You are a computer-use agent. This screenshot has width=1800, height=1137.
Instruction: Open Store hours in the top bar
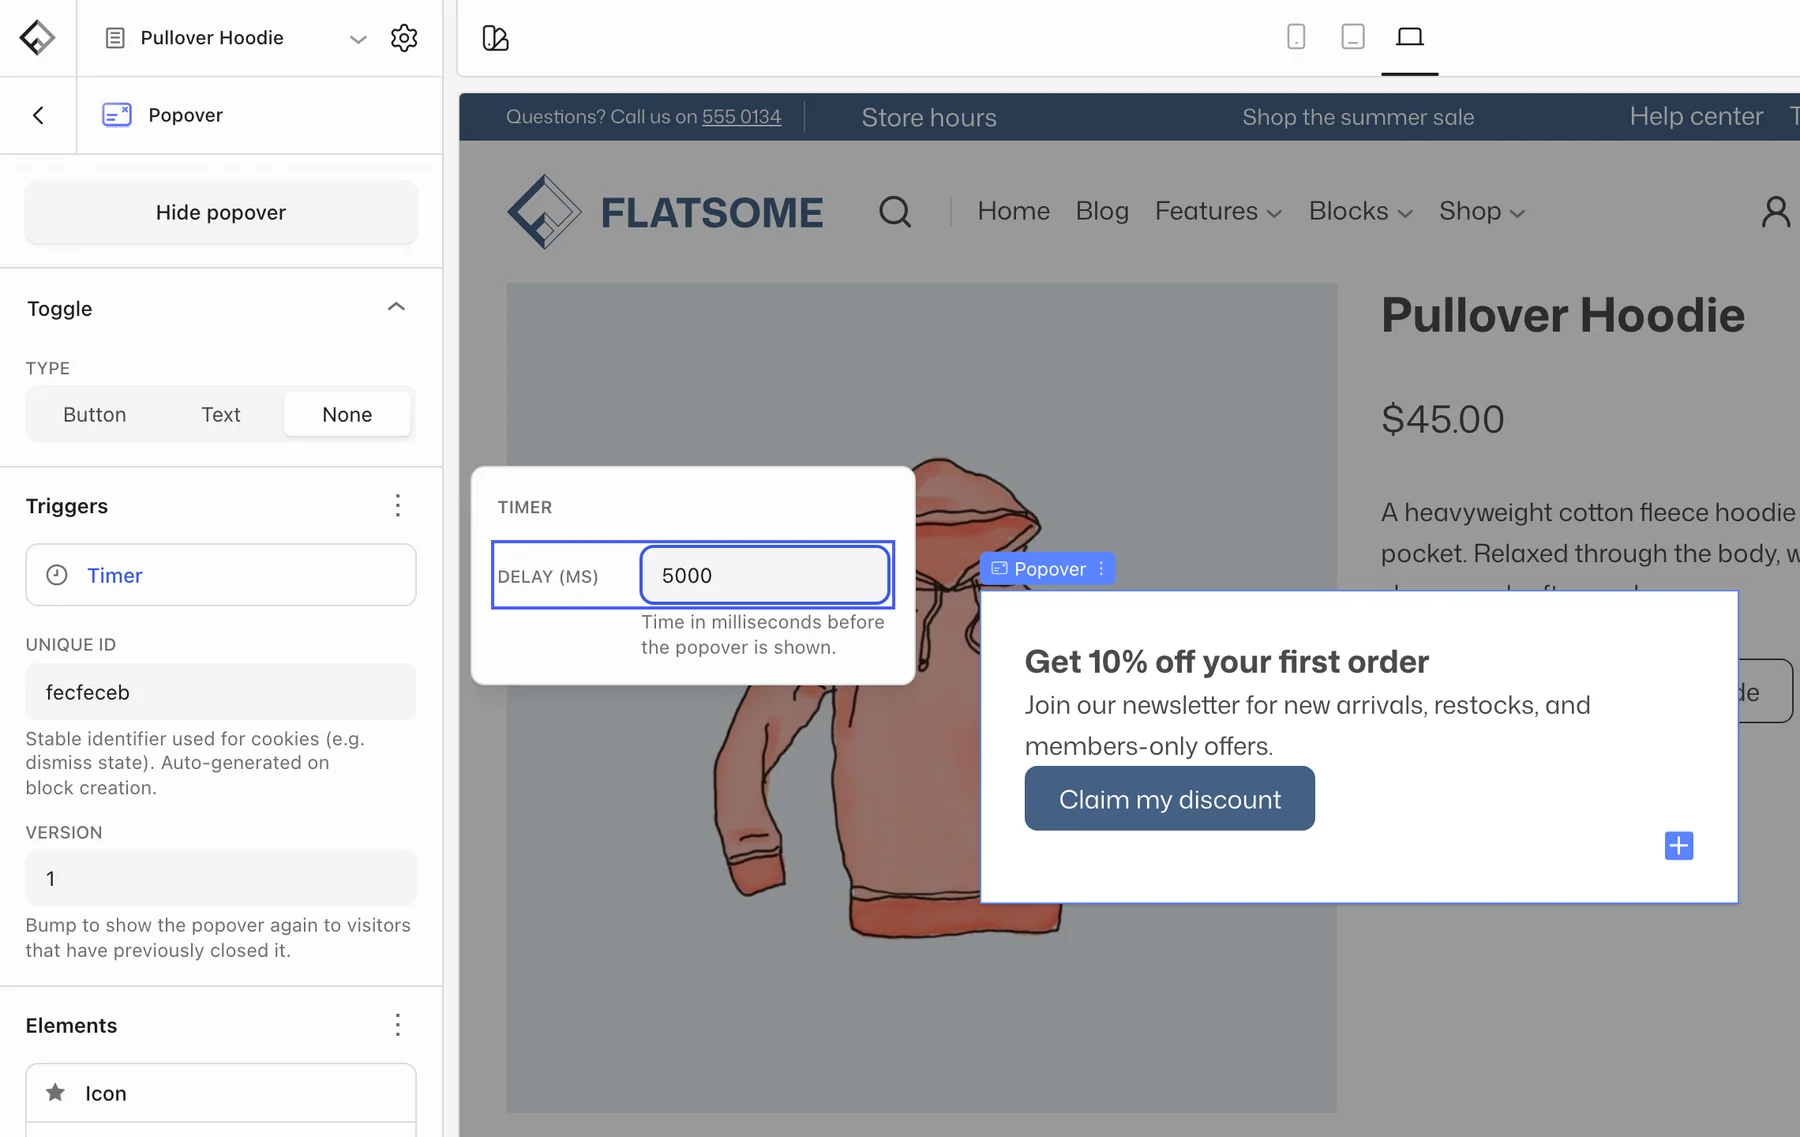[929, 117]
